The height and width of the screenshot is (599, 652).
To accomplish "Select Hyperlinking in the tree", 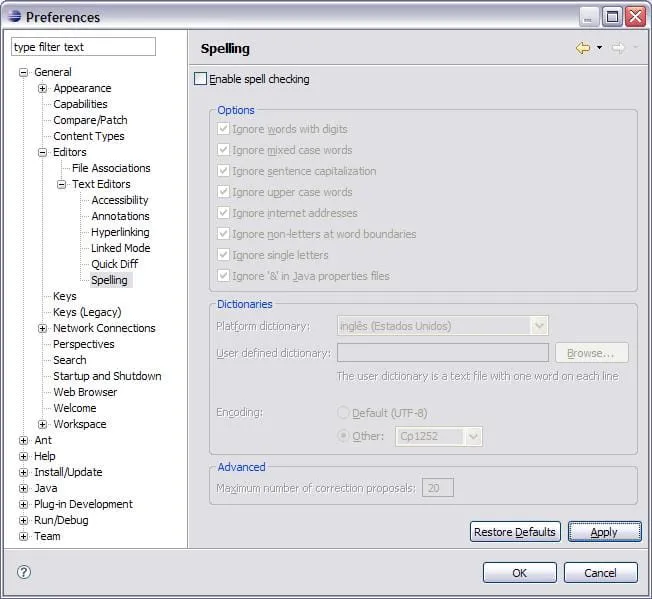I will click(120, 232).
